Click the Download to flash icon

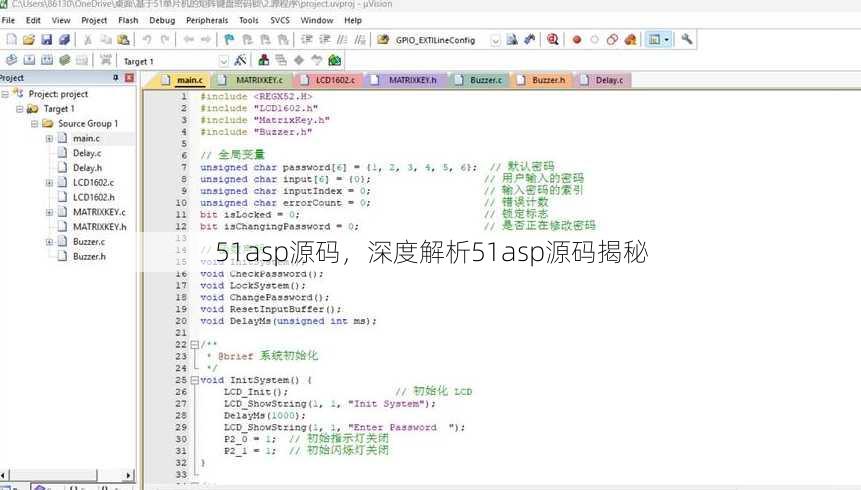click(105, 60)
